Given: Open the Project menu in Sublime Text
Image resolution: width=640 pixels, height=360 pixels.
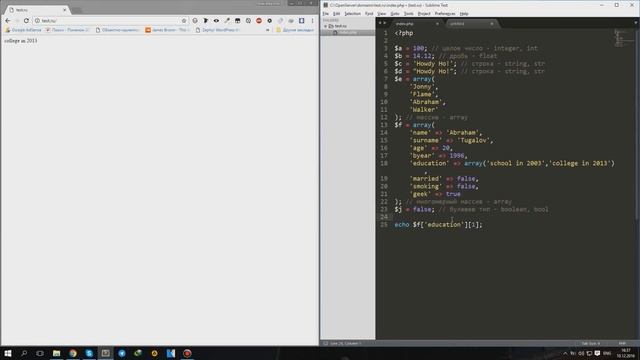Looking at the screenshot, I should pyautogui.click(x=424, y=13).
